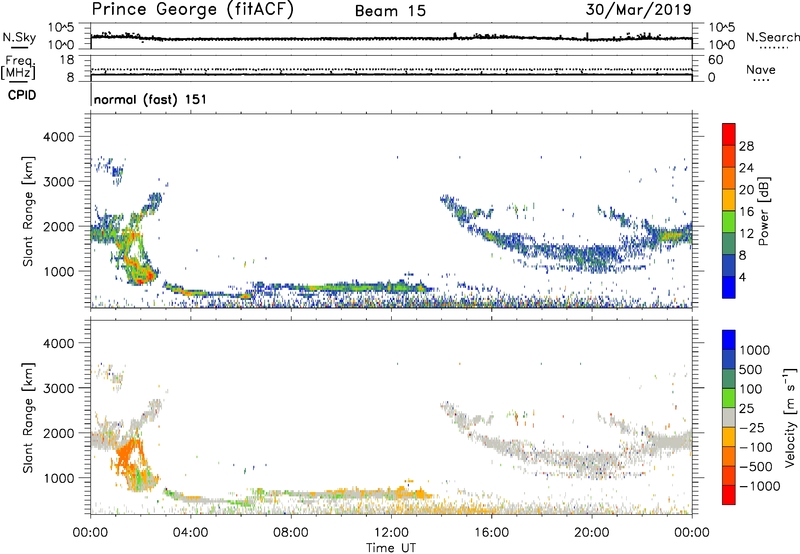Viewport: 800px width, 554px height.
Task: Click the '3000' tick in the power panel
Action: click(x=58, y=182)
